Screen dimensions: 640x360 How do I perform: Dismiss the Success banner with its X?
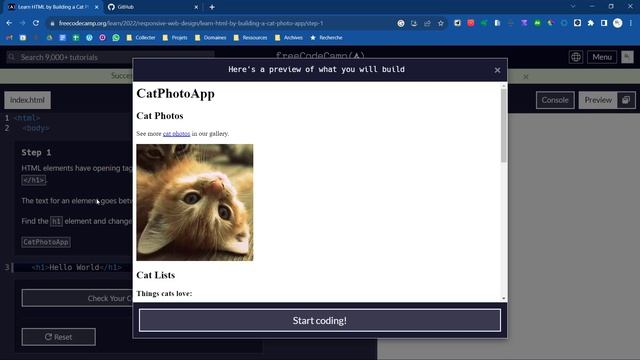pos(526,77)
